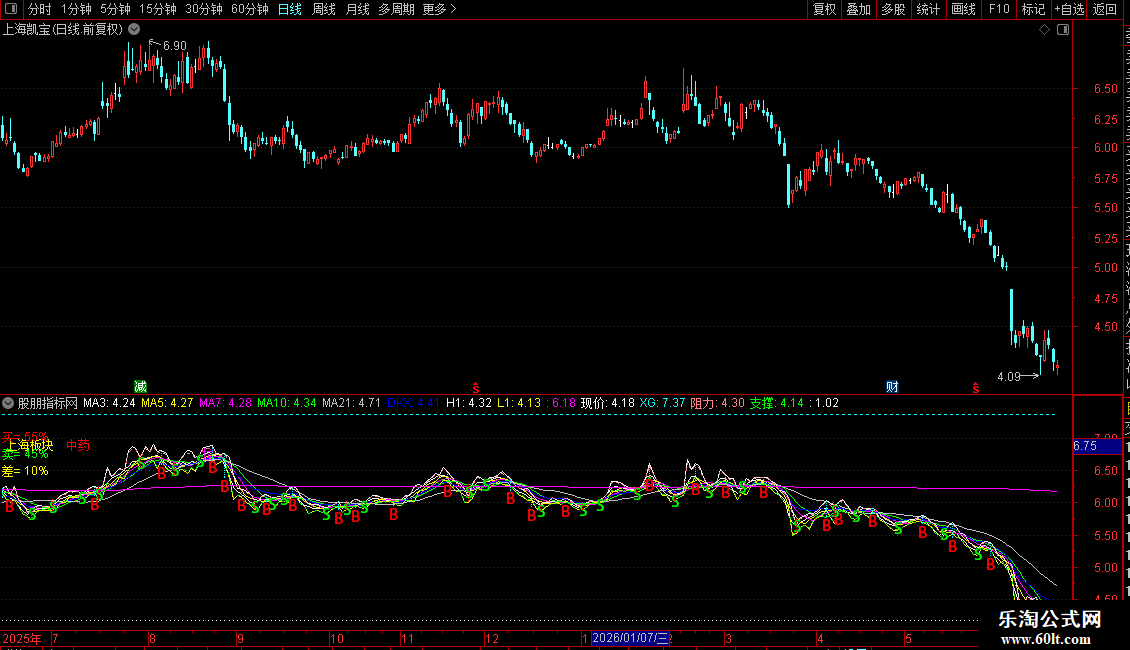Click the 6.50 price axis label in main chart
1130x650 pixels.
click(x=1105, y=89)
